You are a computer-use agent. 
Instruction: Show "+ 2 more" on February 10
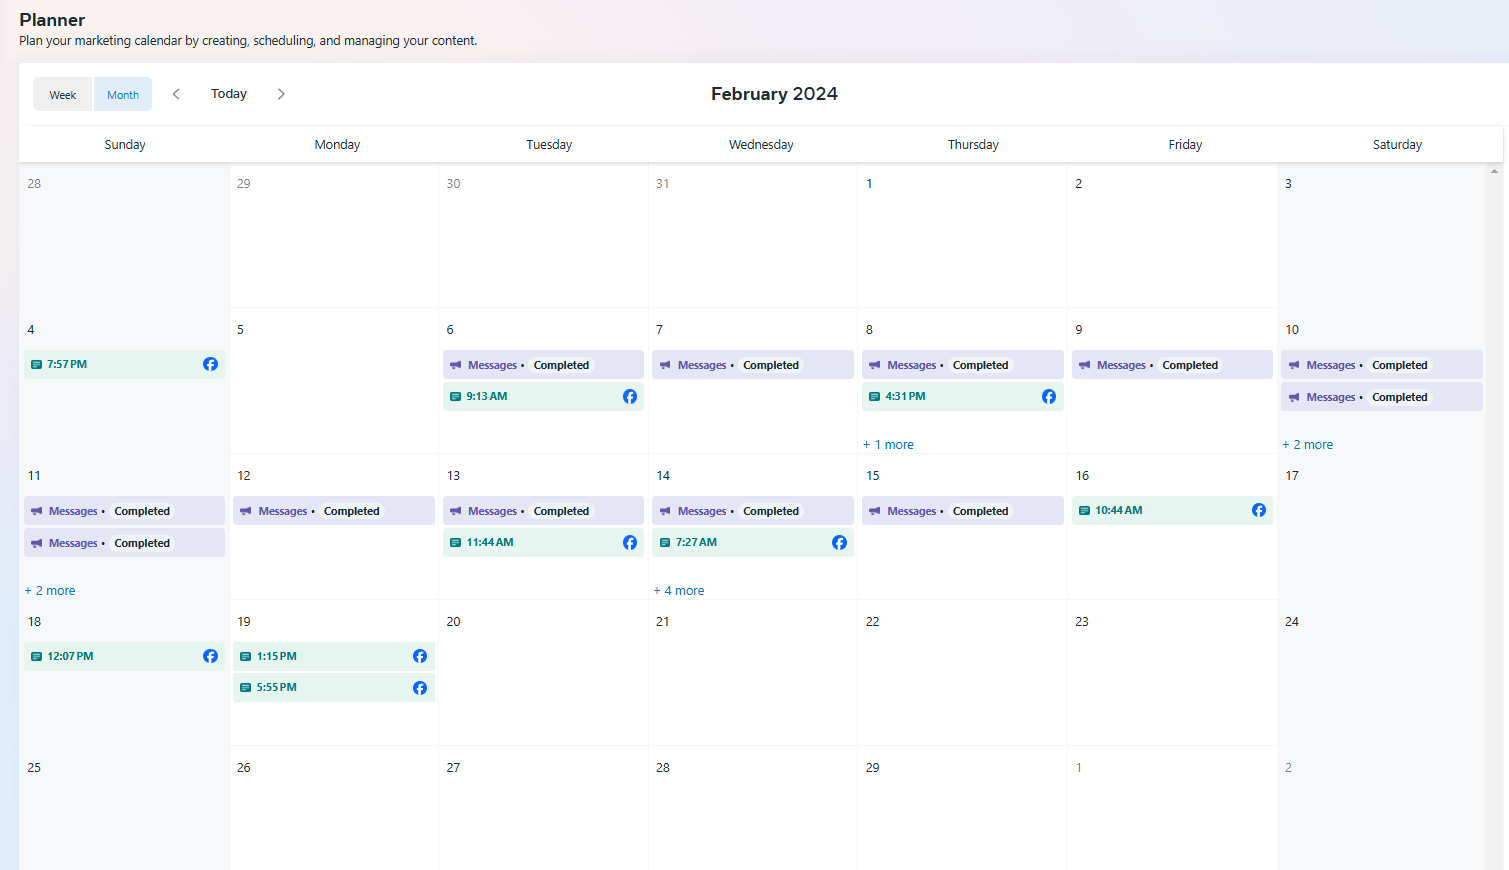tap(1307, 445)
